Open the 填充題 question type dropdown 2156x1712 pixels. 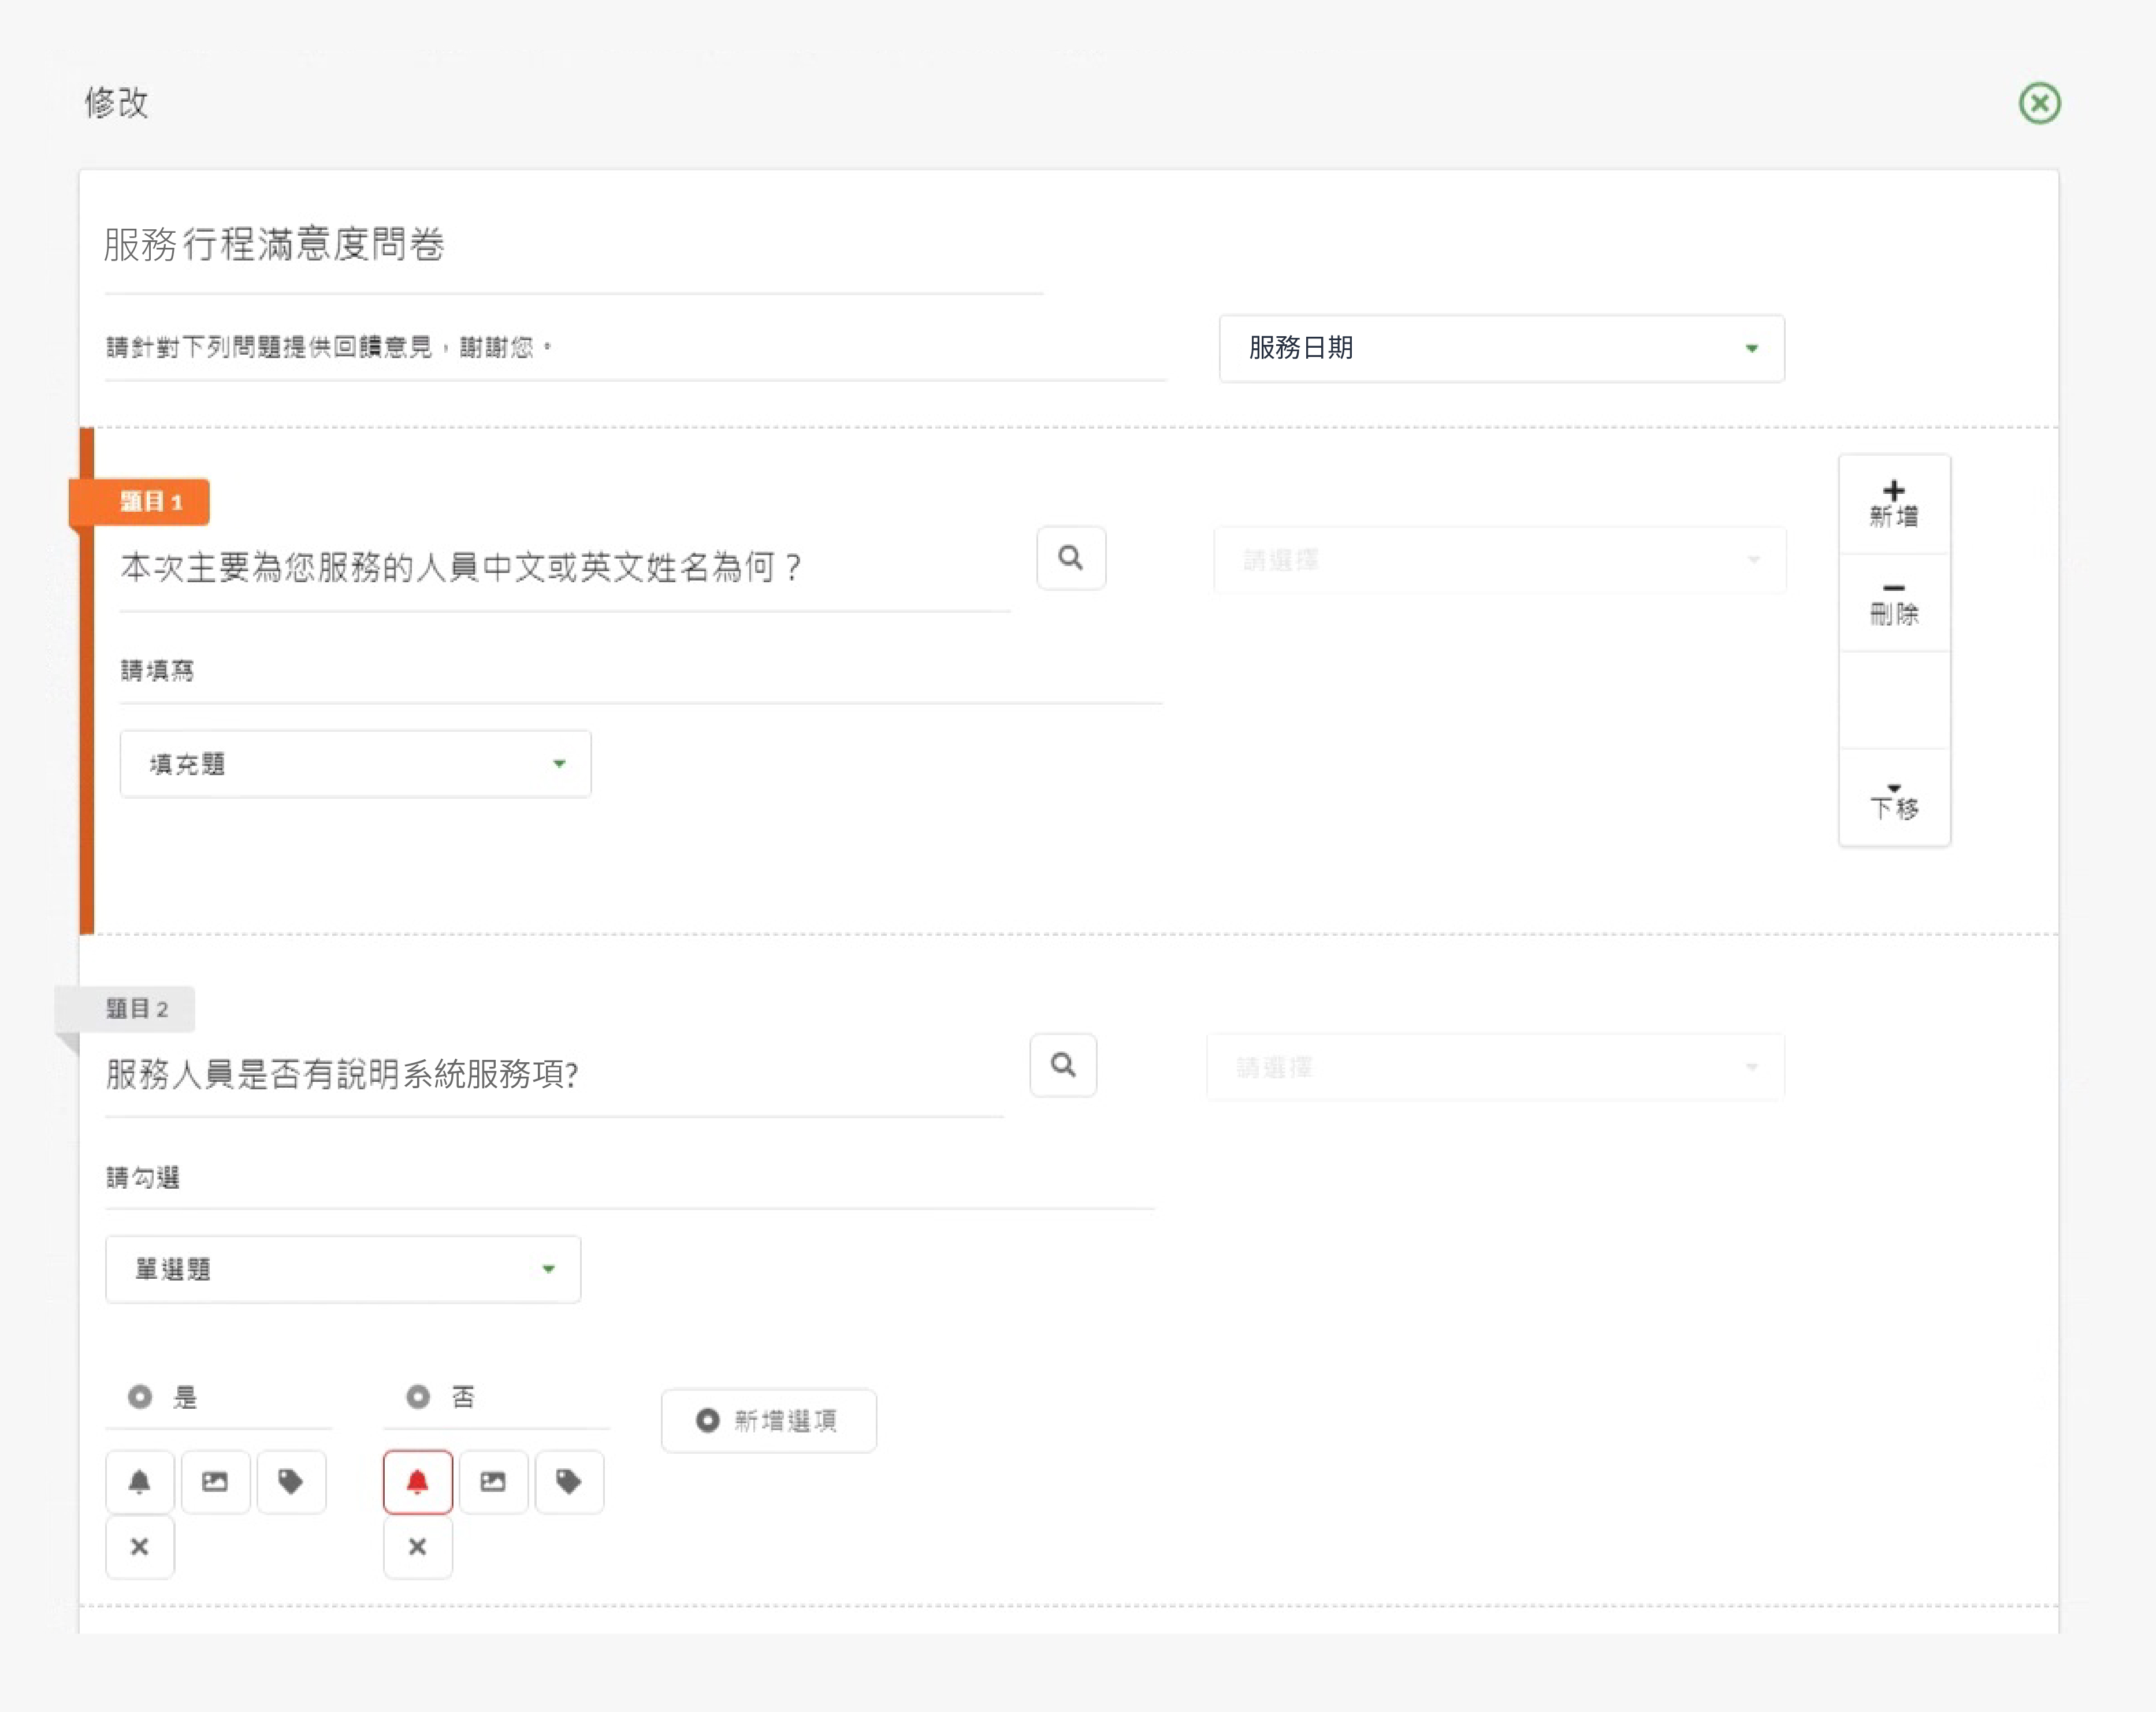(355, 764)
